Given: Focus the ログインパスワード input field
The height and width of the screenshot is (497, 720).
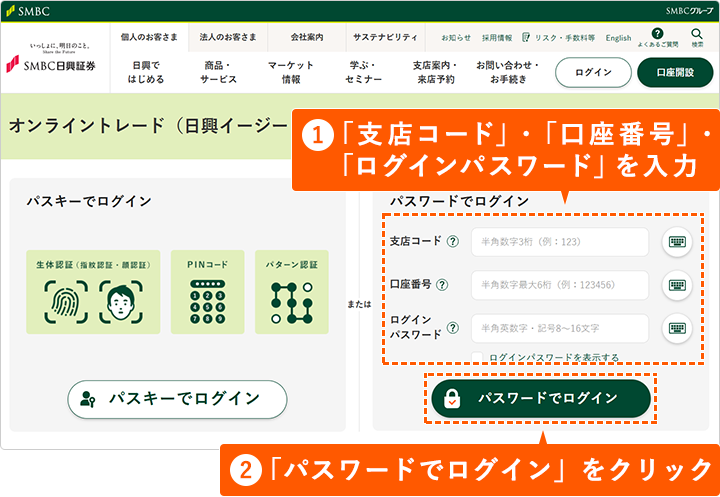Looking at the screenshot, I should (560, 328).
